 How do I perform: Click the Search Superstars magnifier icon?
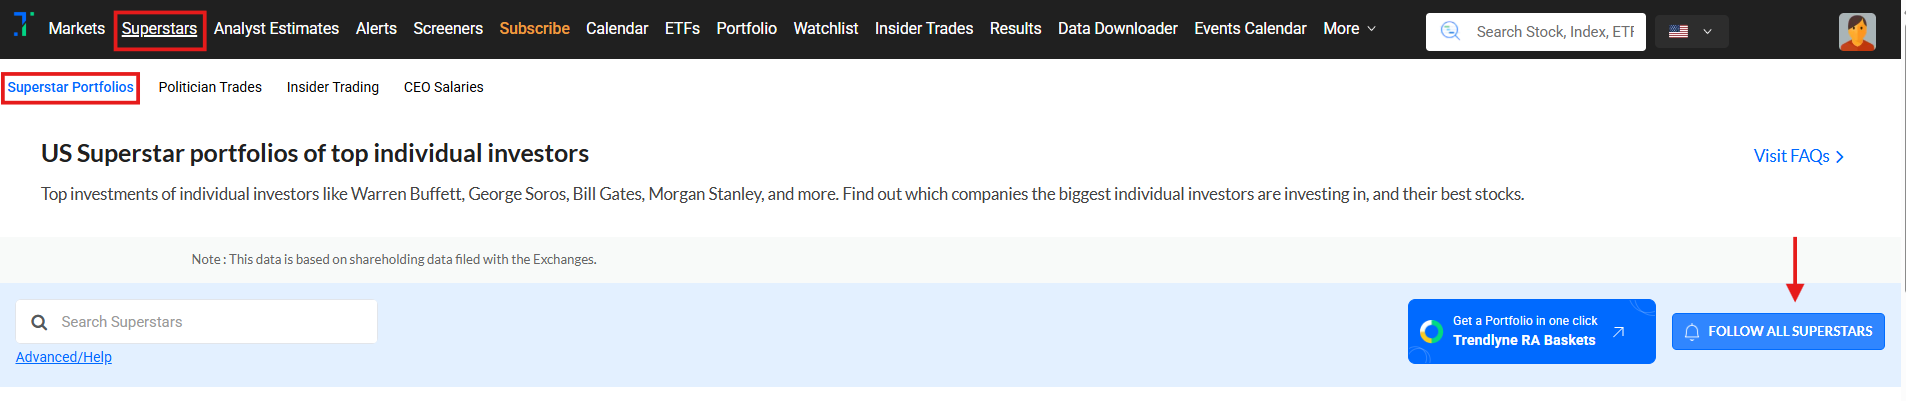(x=39, y=322)
